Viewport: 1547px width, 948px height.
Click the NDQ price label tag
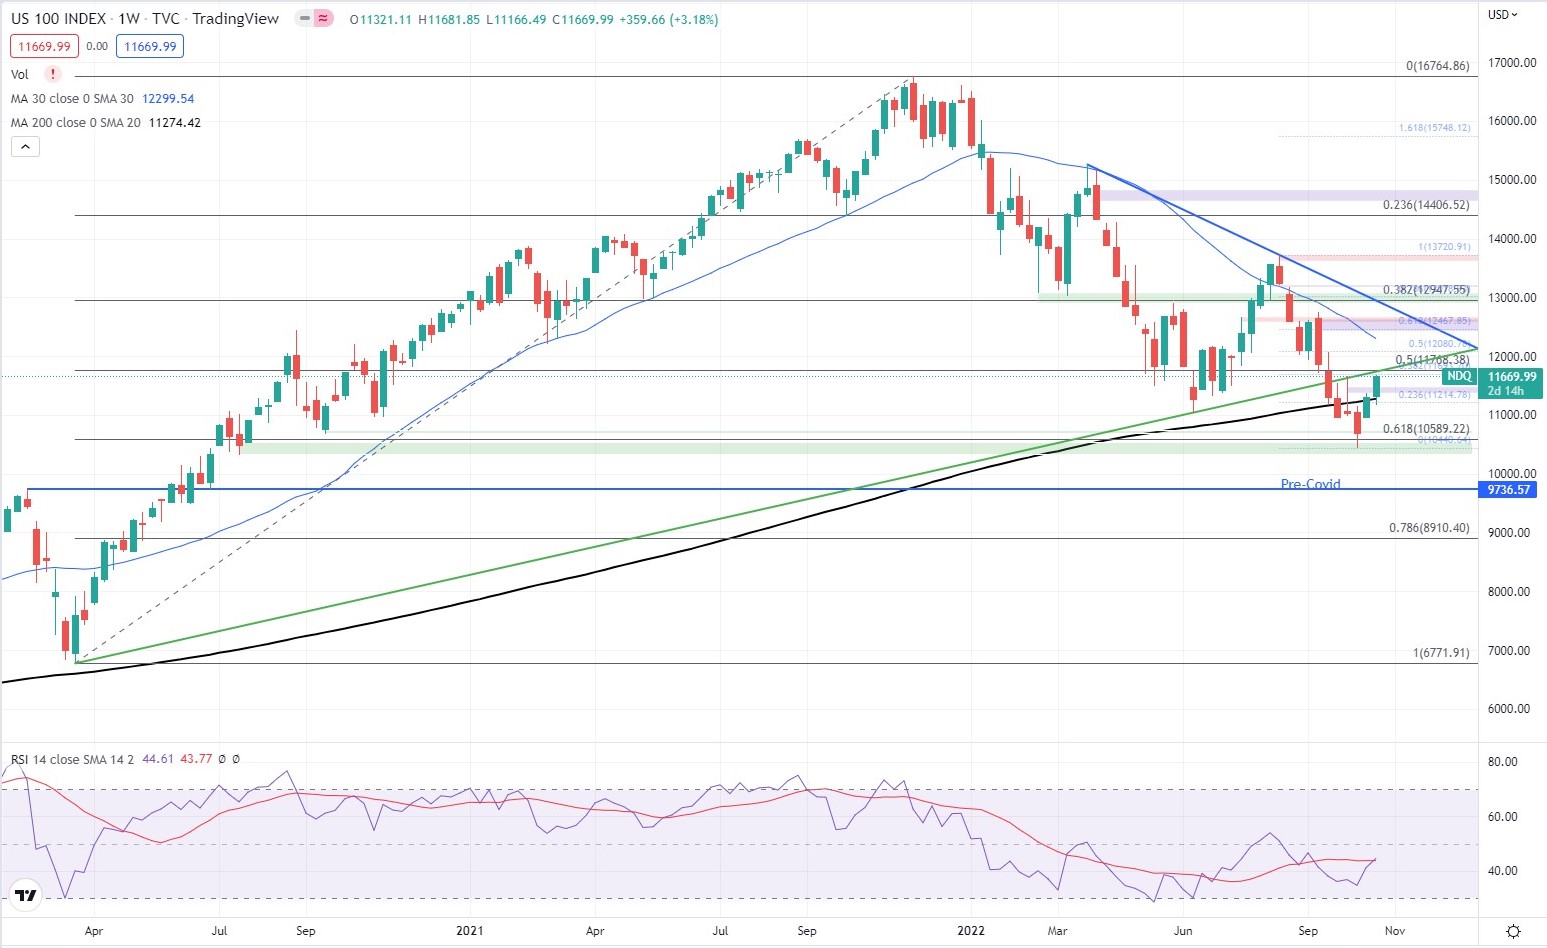(1460, 376)
